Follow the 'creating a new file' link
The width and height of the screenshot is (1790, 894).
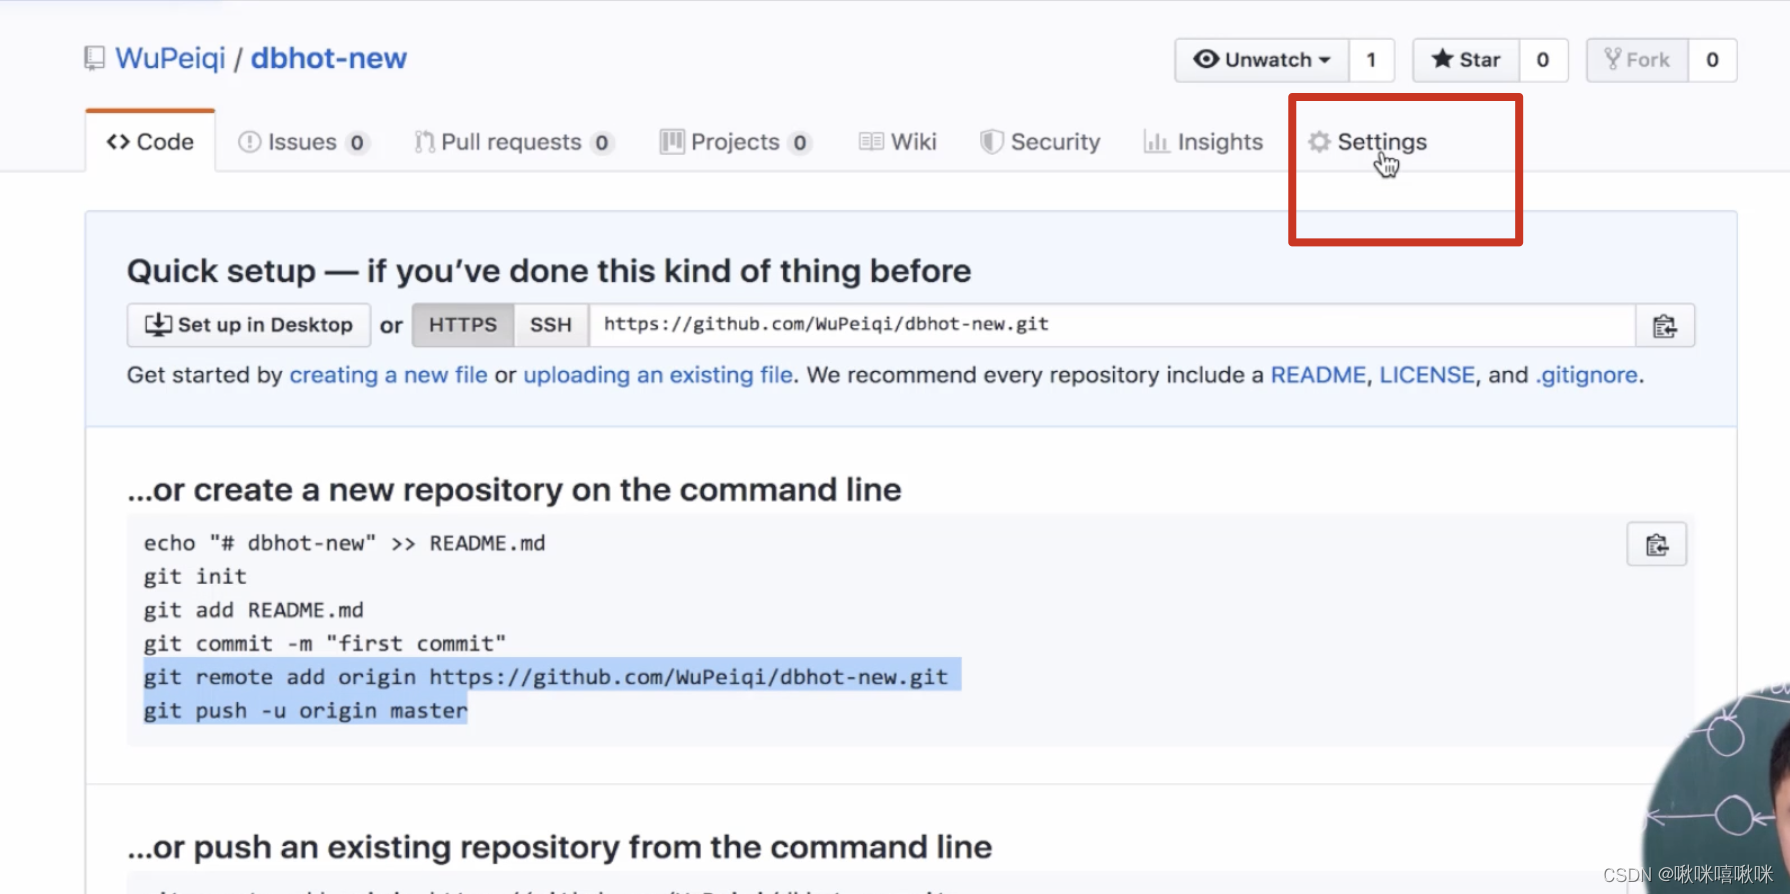coord(388,375)
